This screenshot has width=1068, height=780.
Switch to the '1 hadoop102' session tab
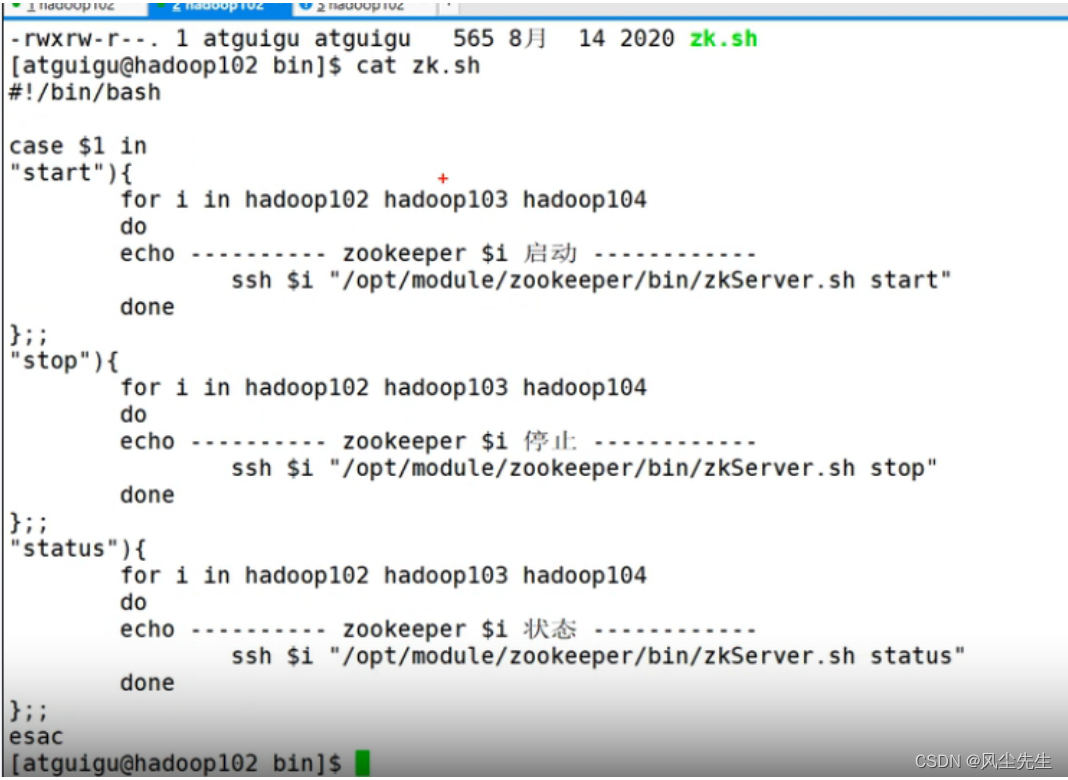click(74, 7)
